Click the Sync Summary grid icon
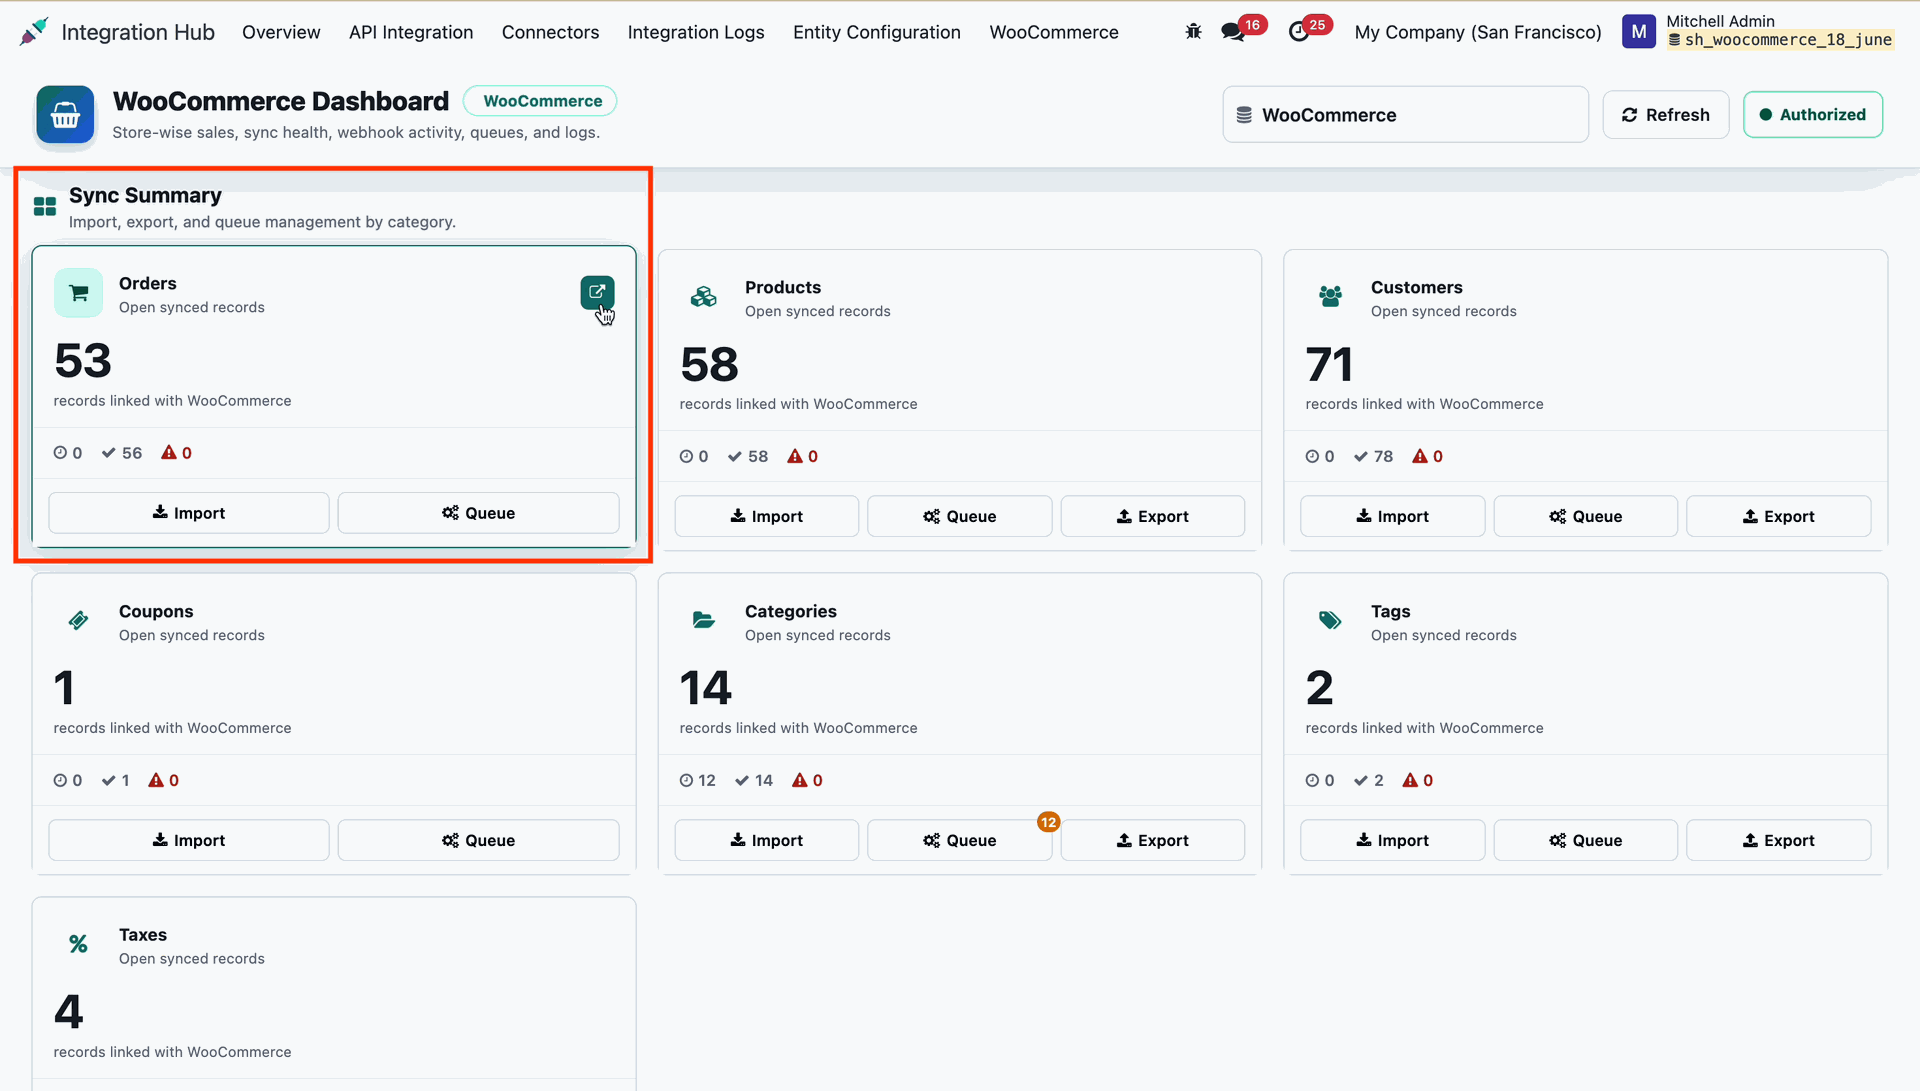The height and width of the screenshot is (1091, 1920). pos(45,207)
